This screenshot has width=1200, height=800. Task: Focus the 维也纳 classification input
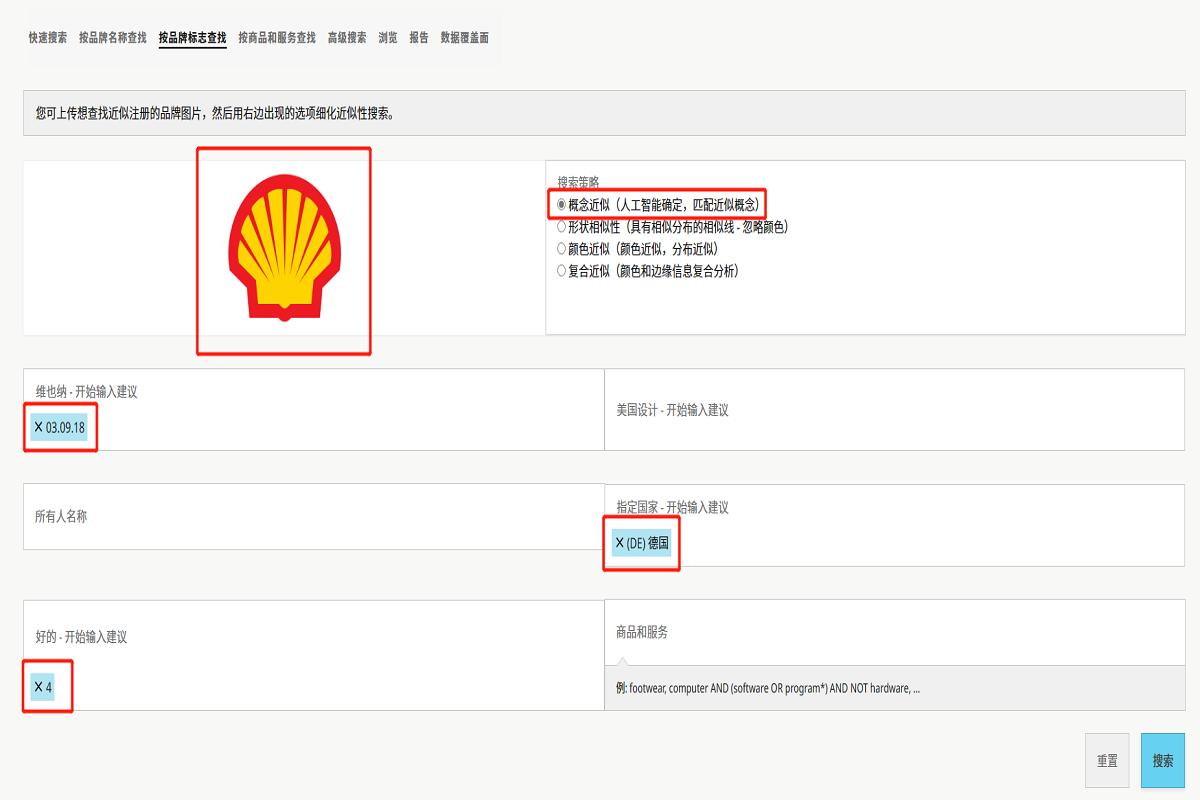[x=314, y=409]
